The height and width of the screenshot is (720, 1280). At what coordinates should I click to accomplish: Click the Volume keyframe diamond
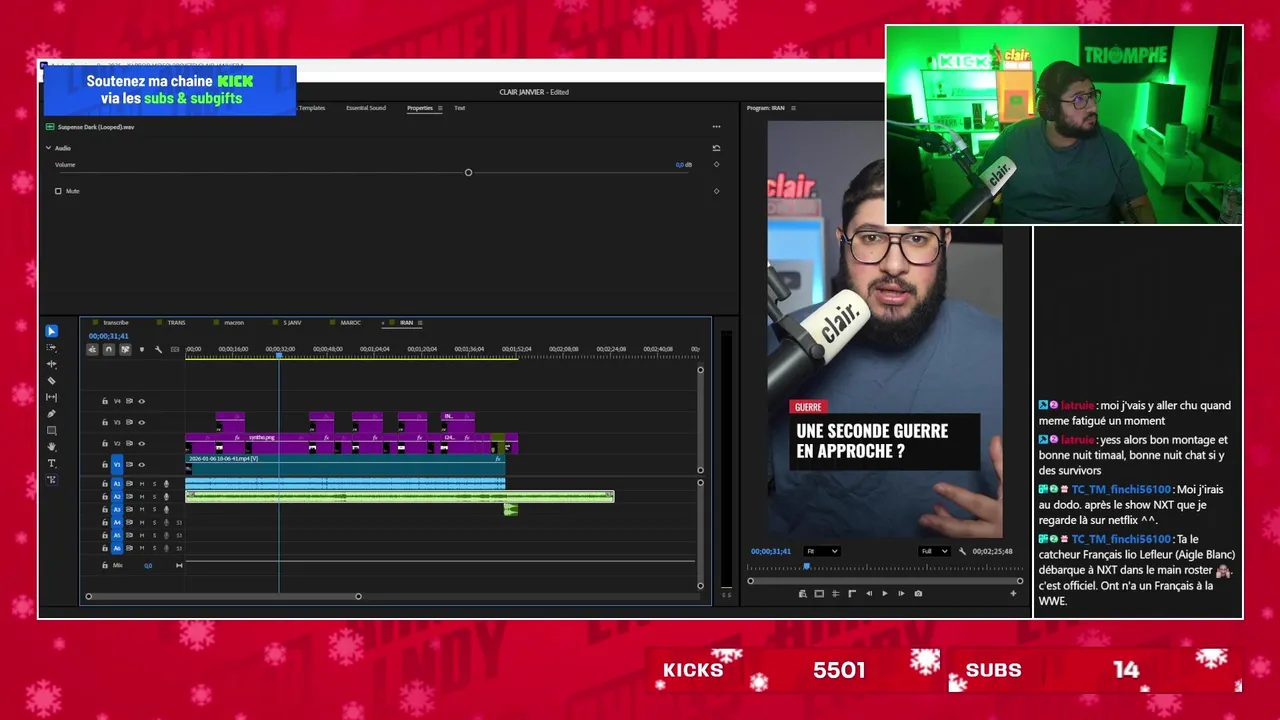click(716, 164)
